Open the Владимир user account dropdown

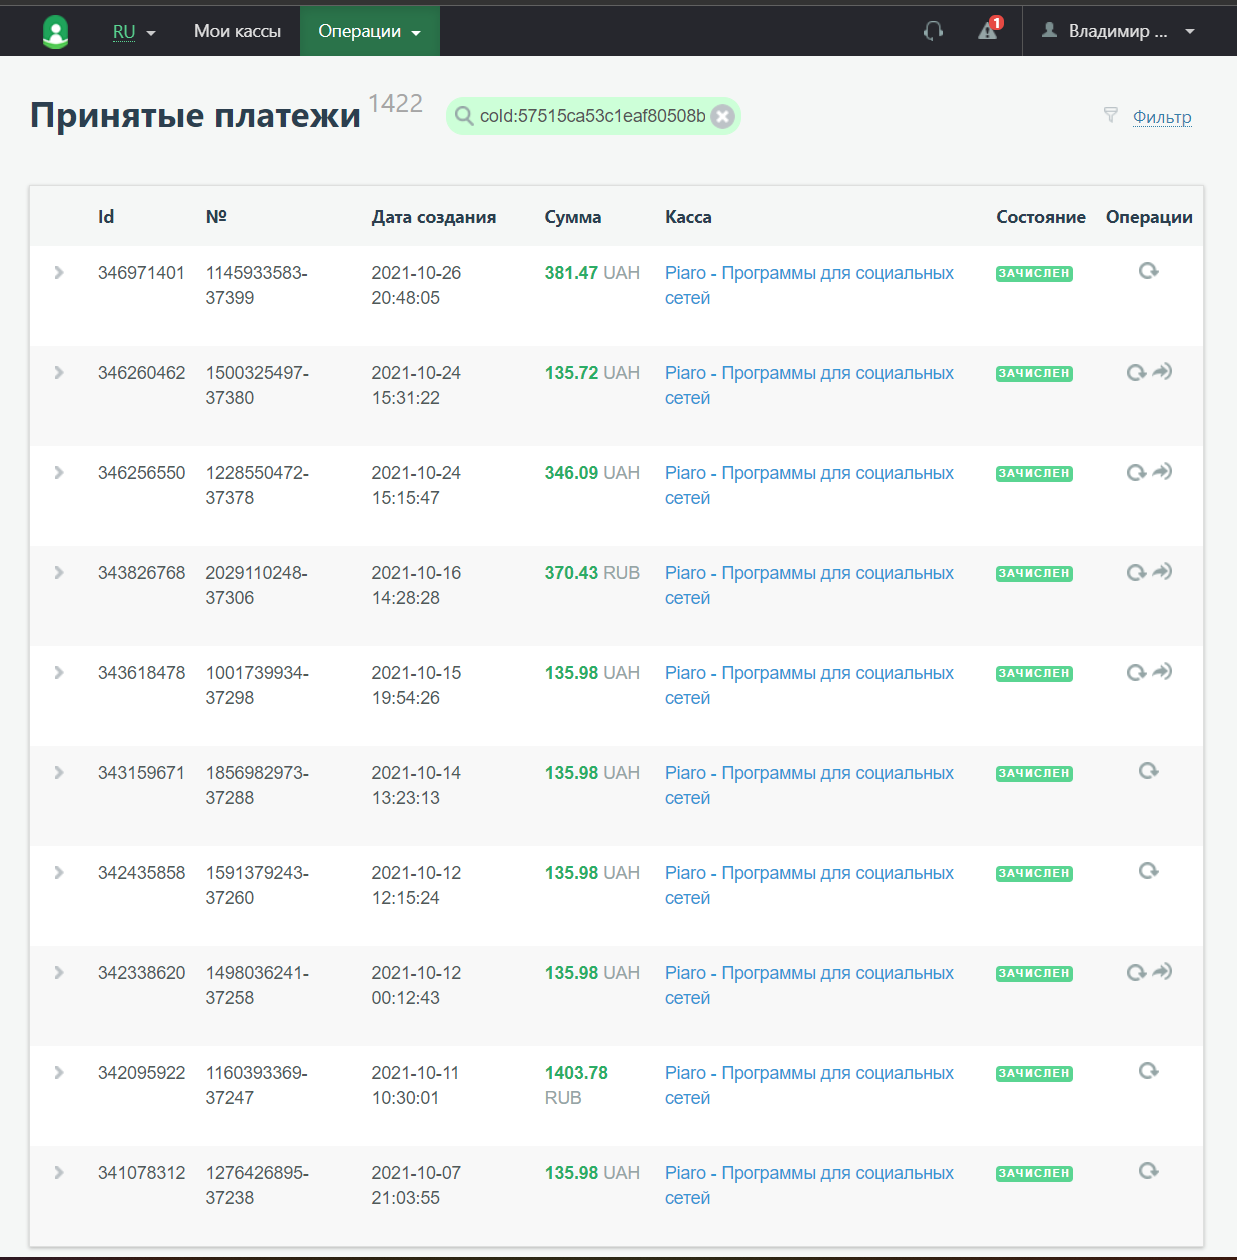tap(1118, 32)
